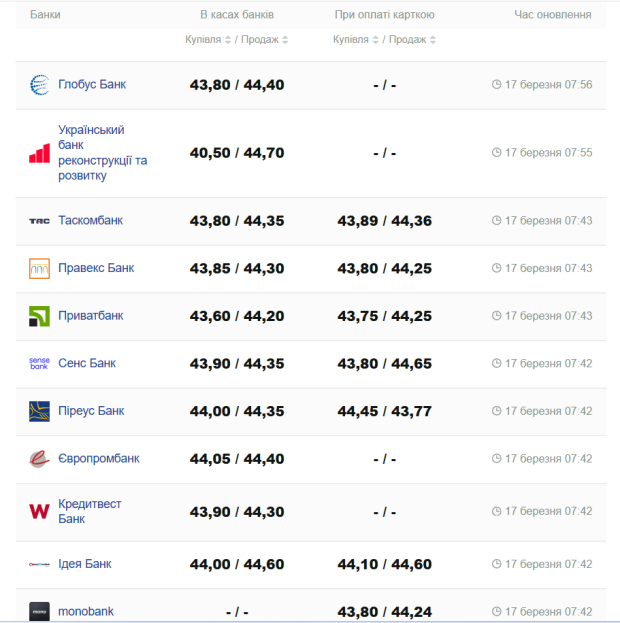This screenshot has height=623, width=620.
Task: Open the Сенс Банк link
Action: coord(87,363)
